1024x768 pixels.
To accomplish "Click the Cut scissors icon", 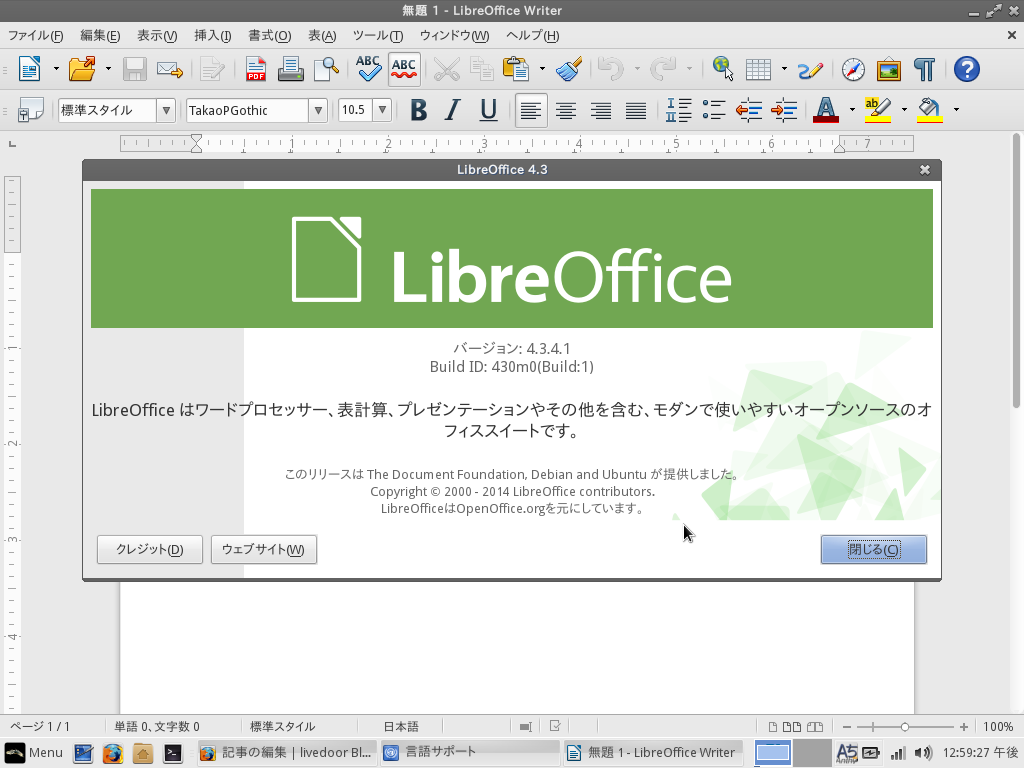I will point(447,69).
